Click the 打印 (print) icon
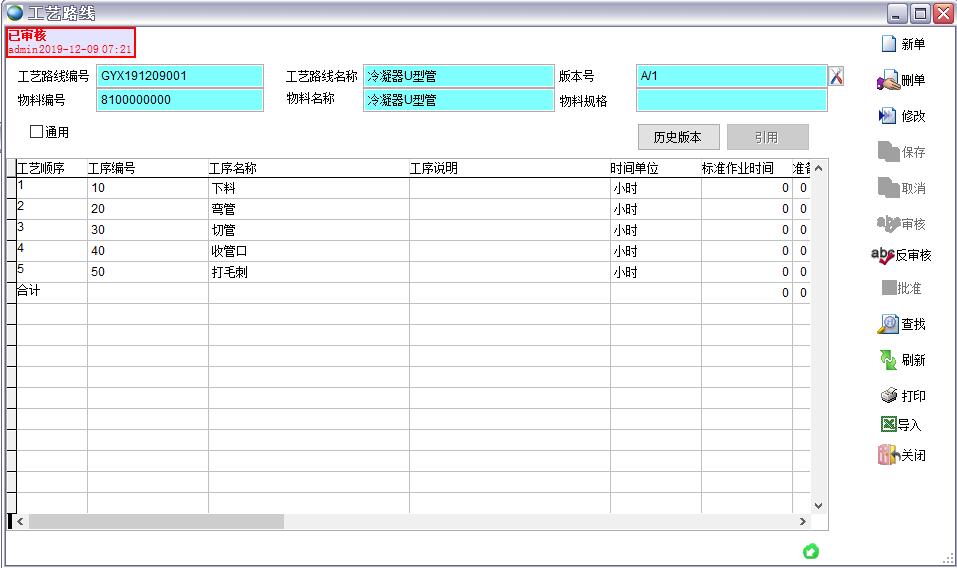Viewport: 957px width, 568px height. point(888,396)
